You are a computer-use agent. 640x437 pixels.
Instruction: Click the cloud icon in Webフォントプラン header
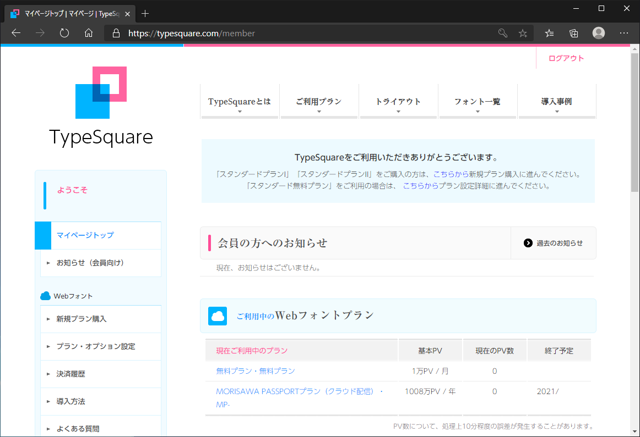218,316
